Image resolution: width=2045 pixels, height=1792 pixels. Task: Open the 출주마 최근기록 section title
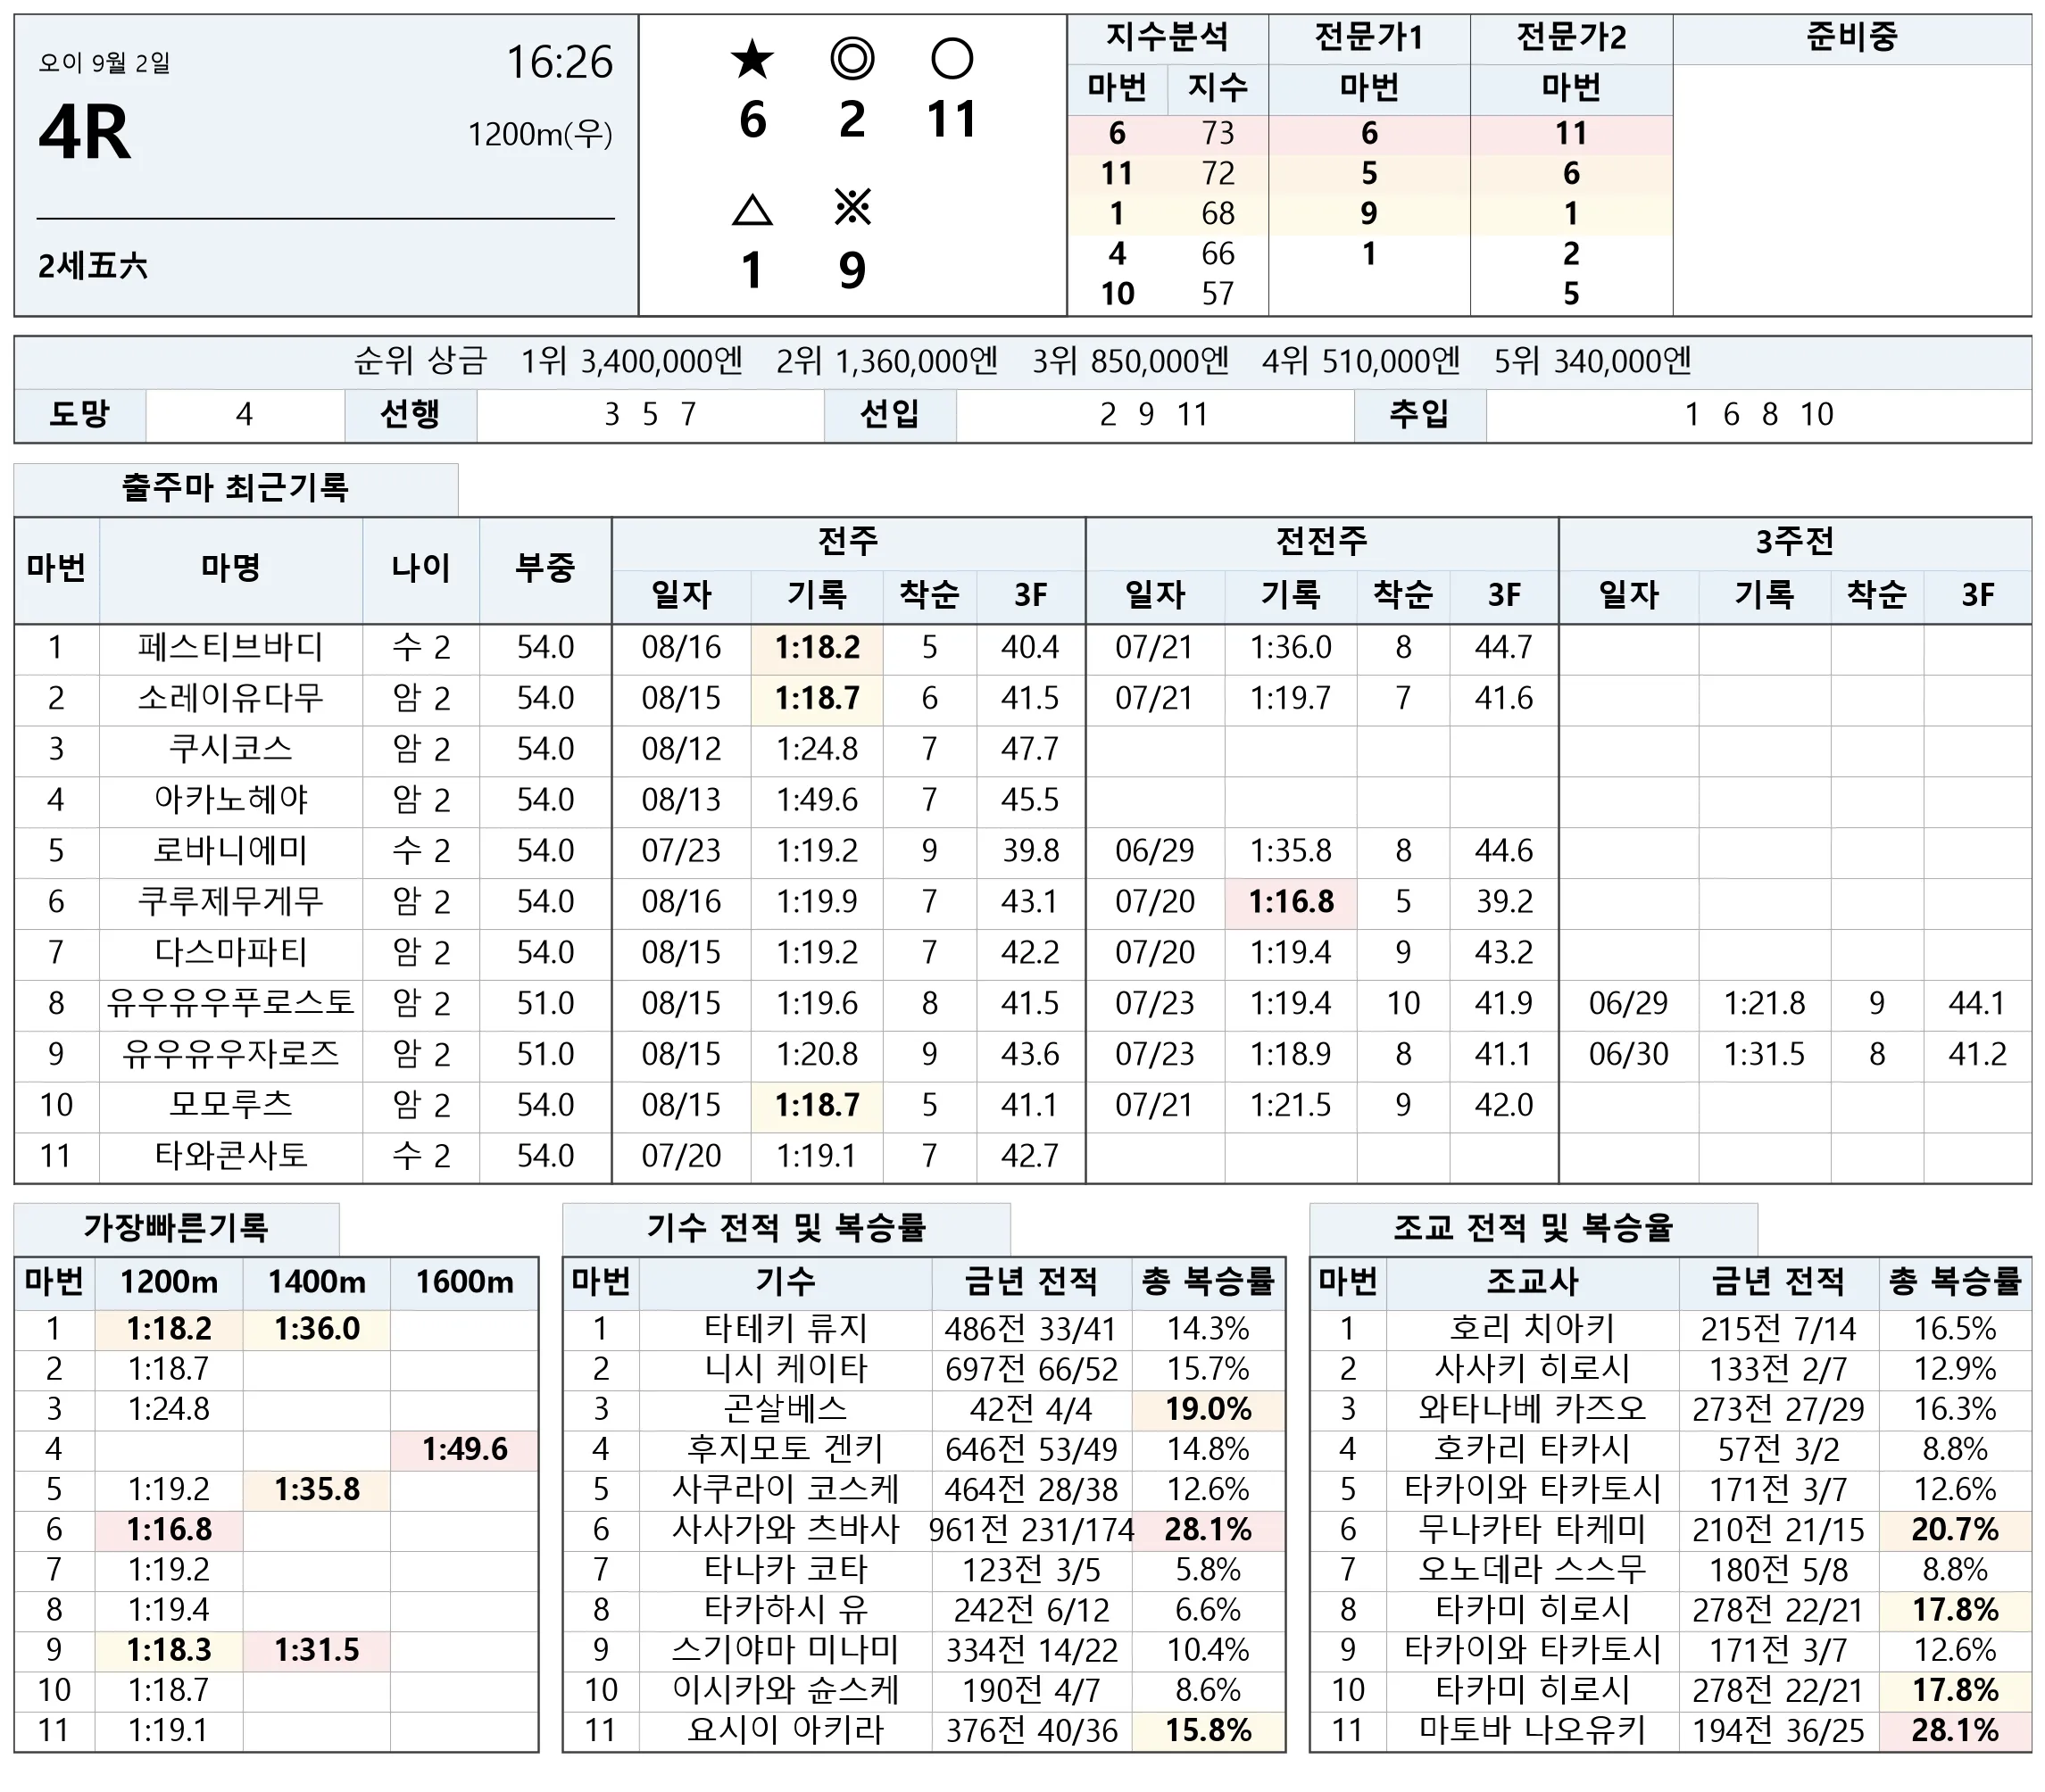pos(235,488)
